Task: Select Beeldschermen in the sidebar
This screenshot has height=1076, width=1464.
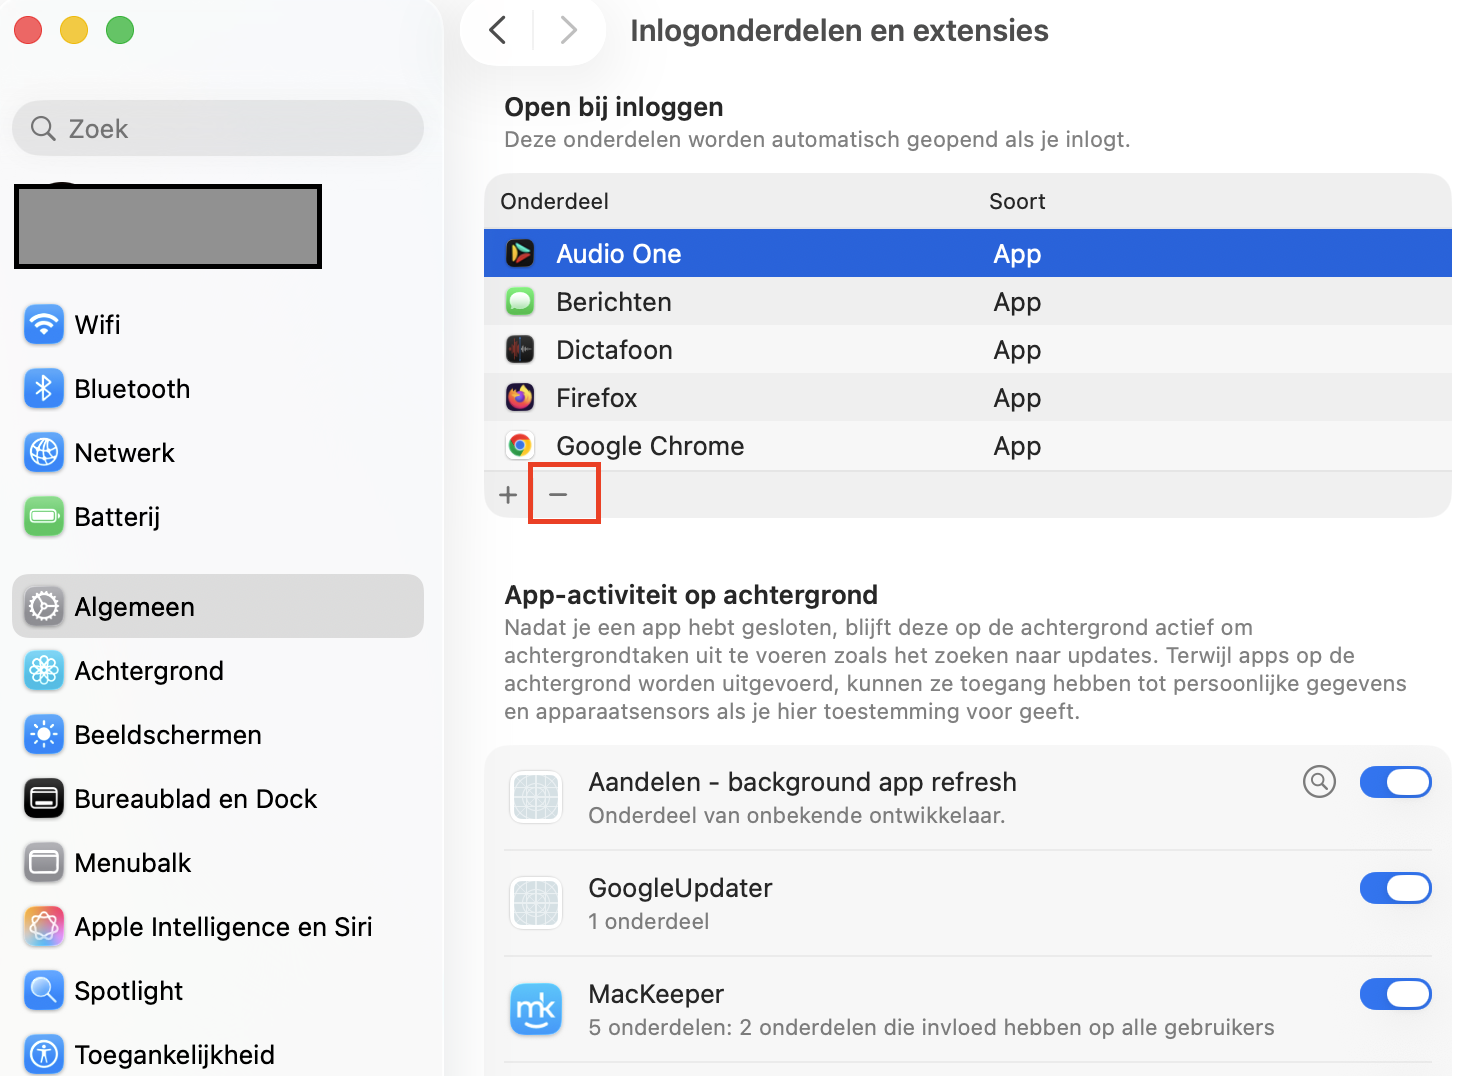Action: (x=167, y=734)
